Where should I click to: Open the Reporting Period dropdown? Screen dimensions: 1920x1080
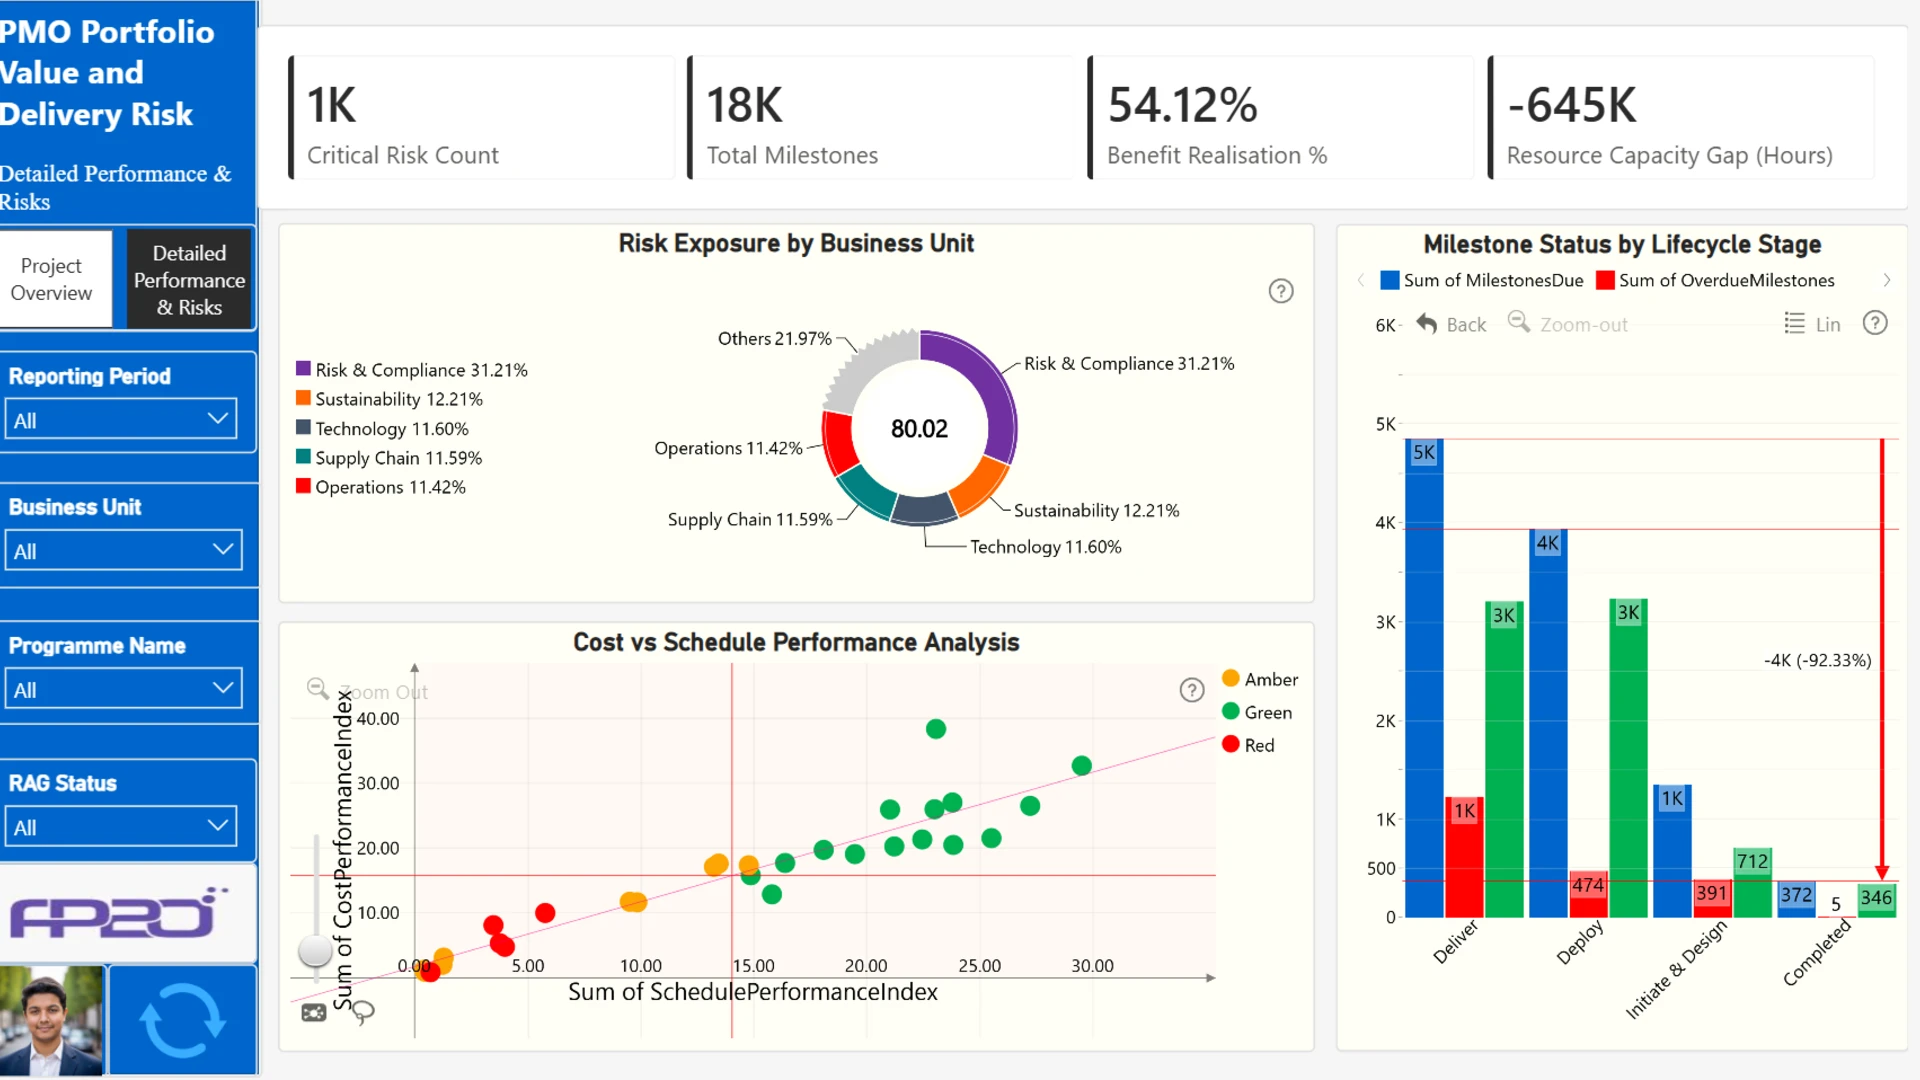coord(121,419)
